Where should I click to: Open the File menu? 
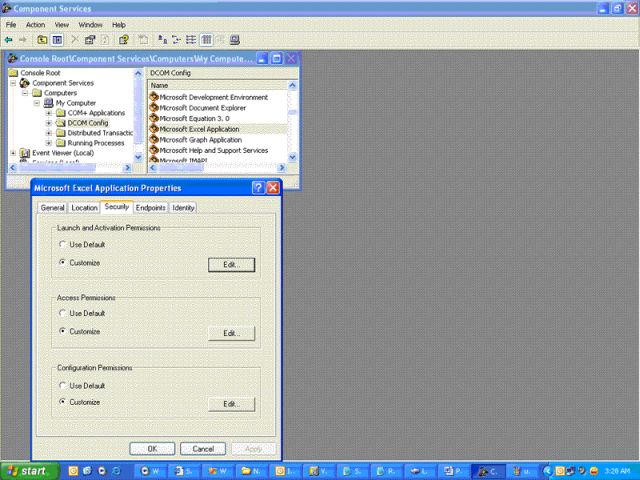click(11, 25)
